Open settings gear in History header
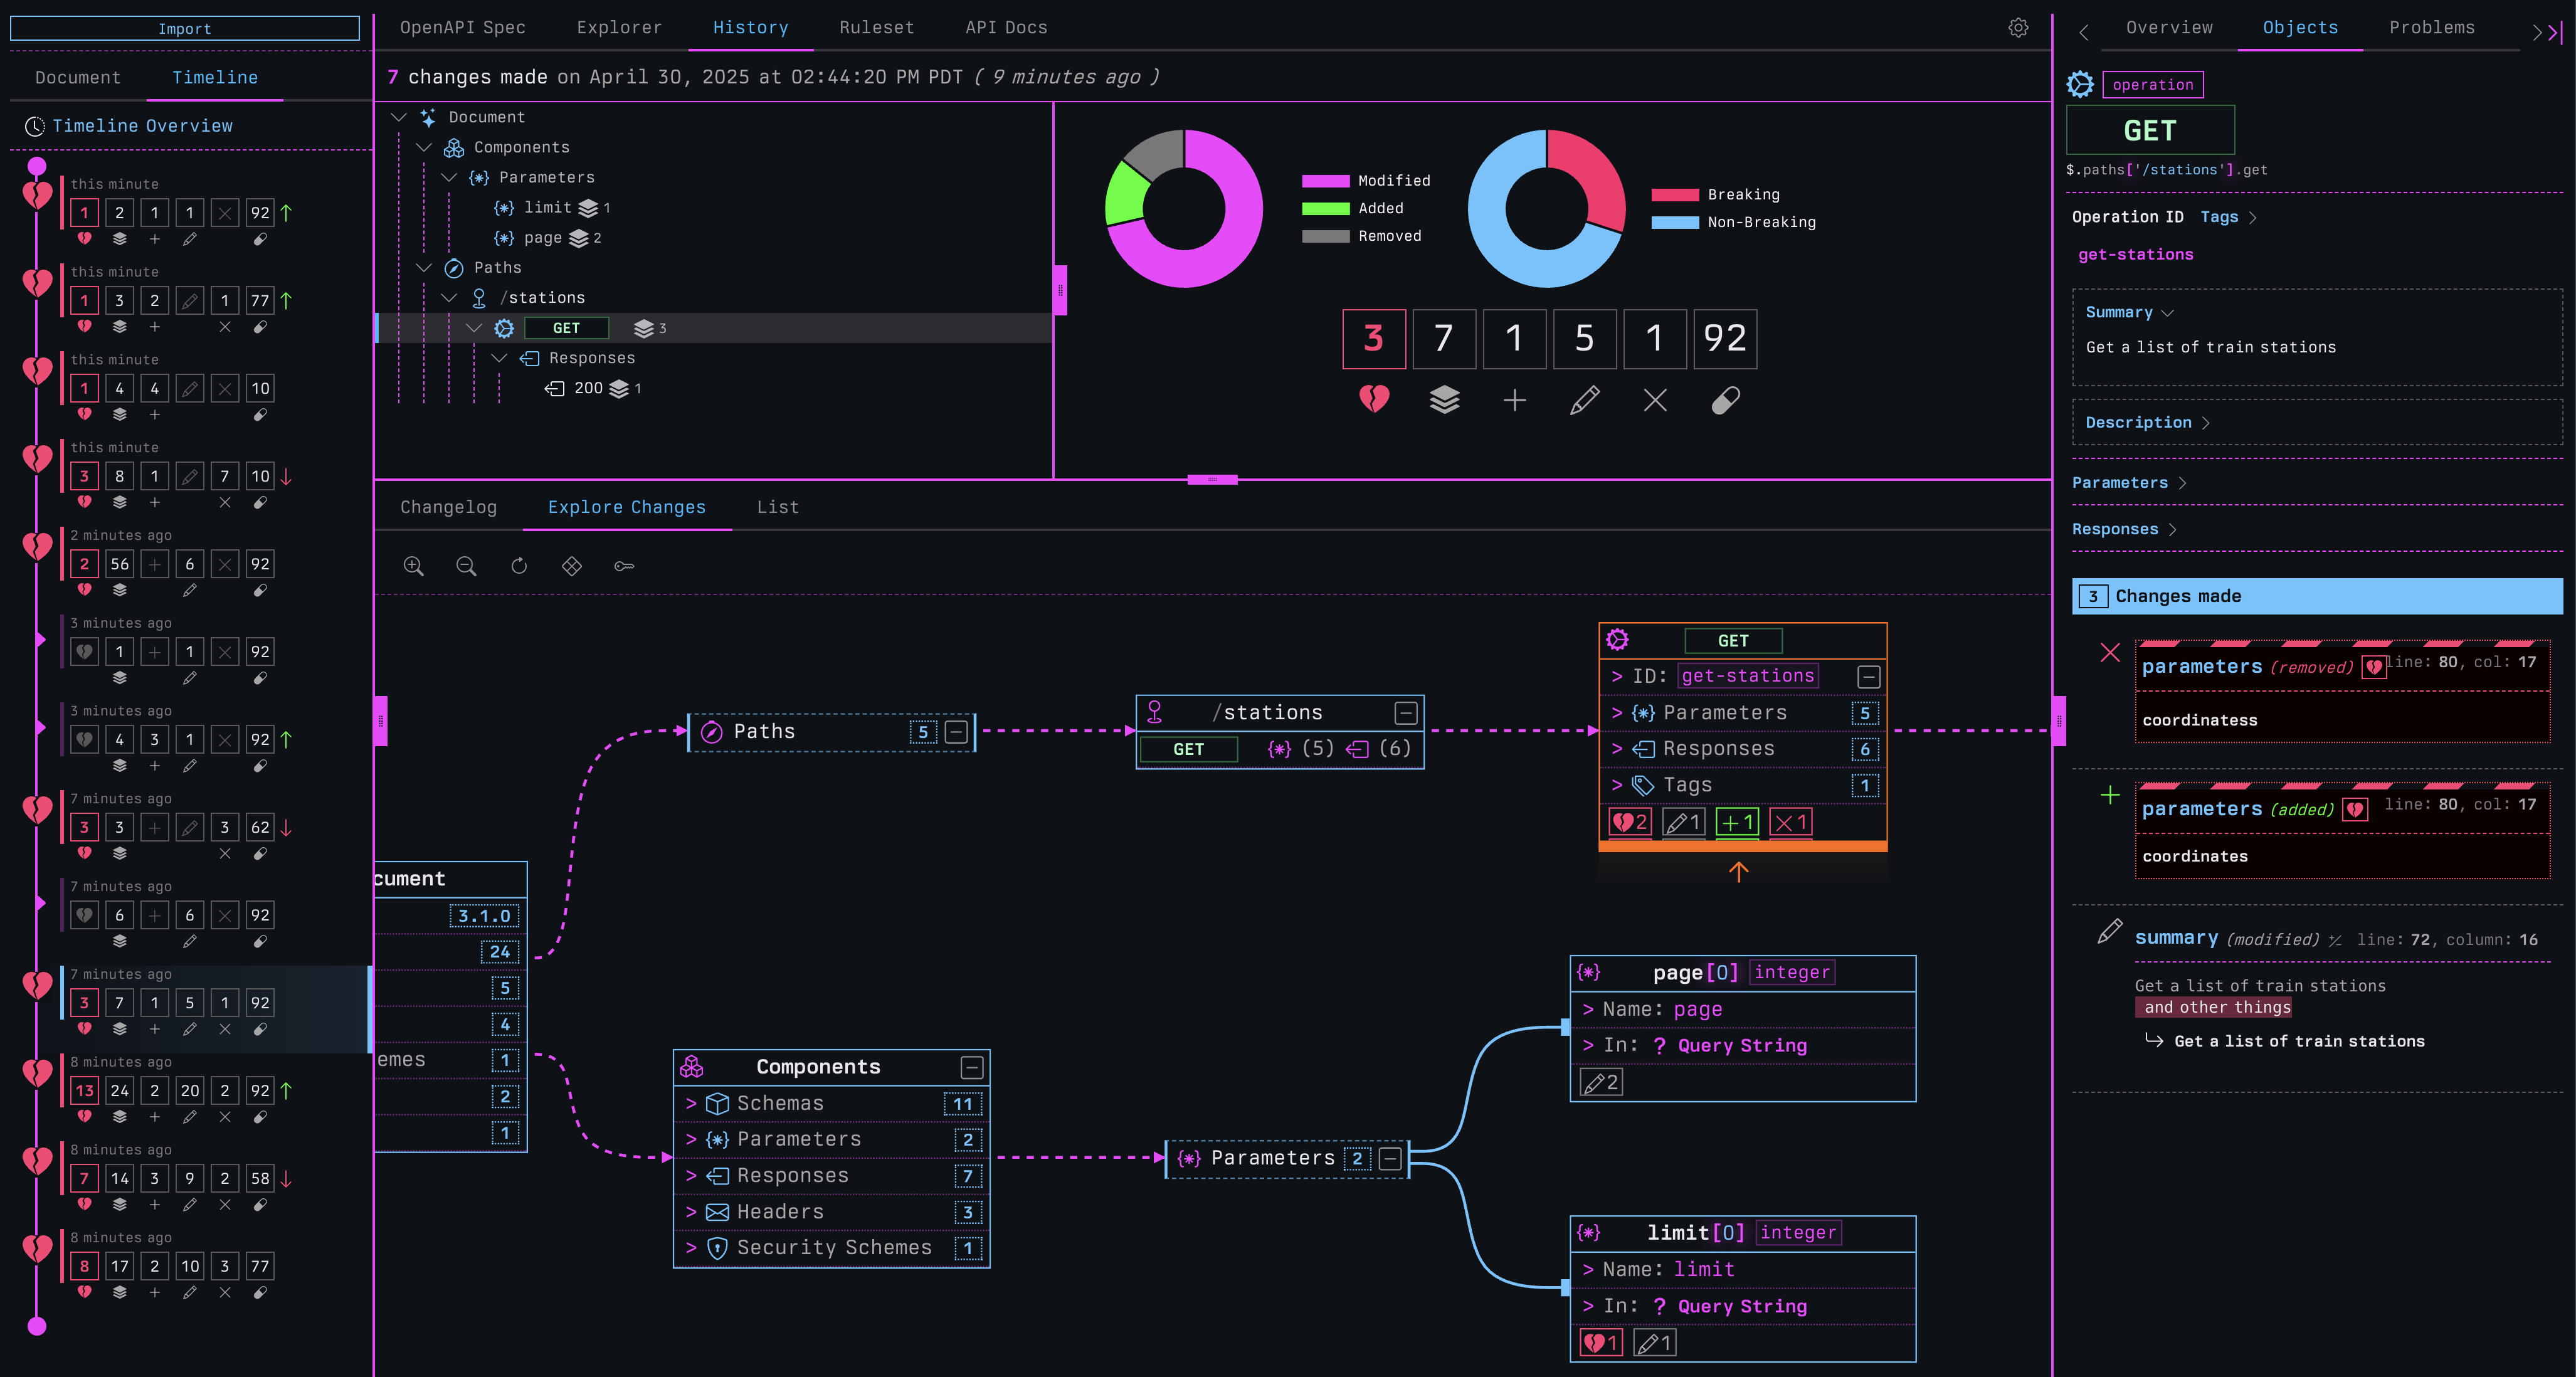 point(2018,28)
